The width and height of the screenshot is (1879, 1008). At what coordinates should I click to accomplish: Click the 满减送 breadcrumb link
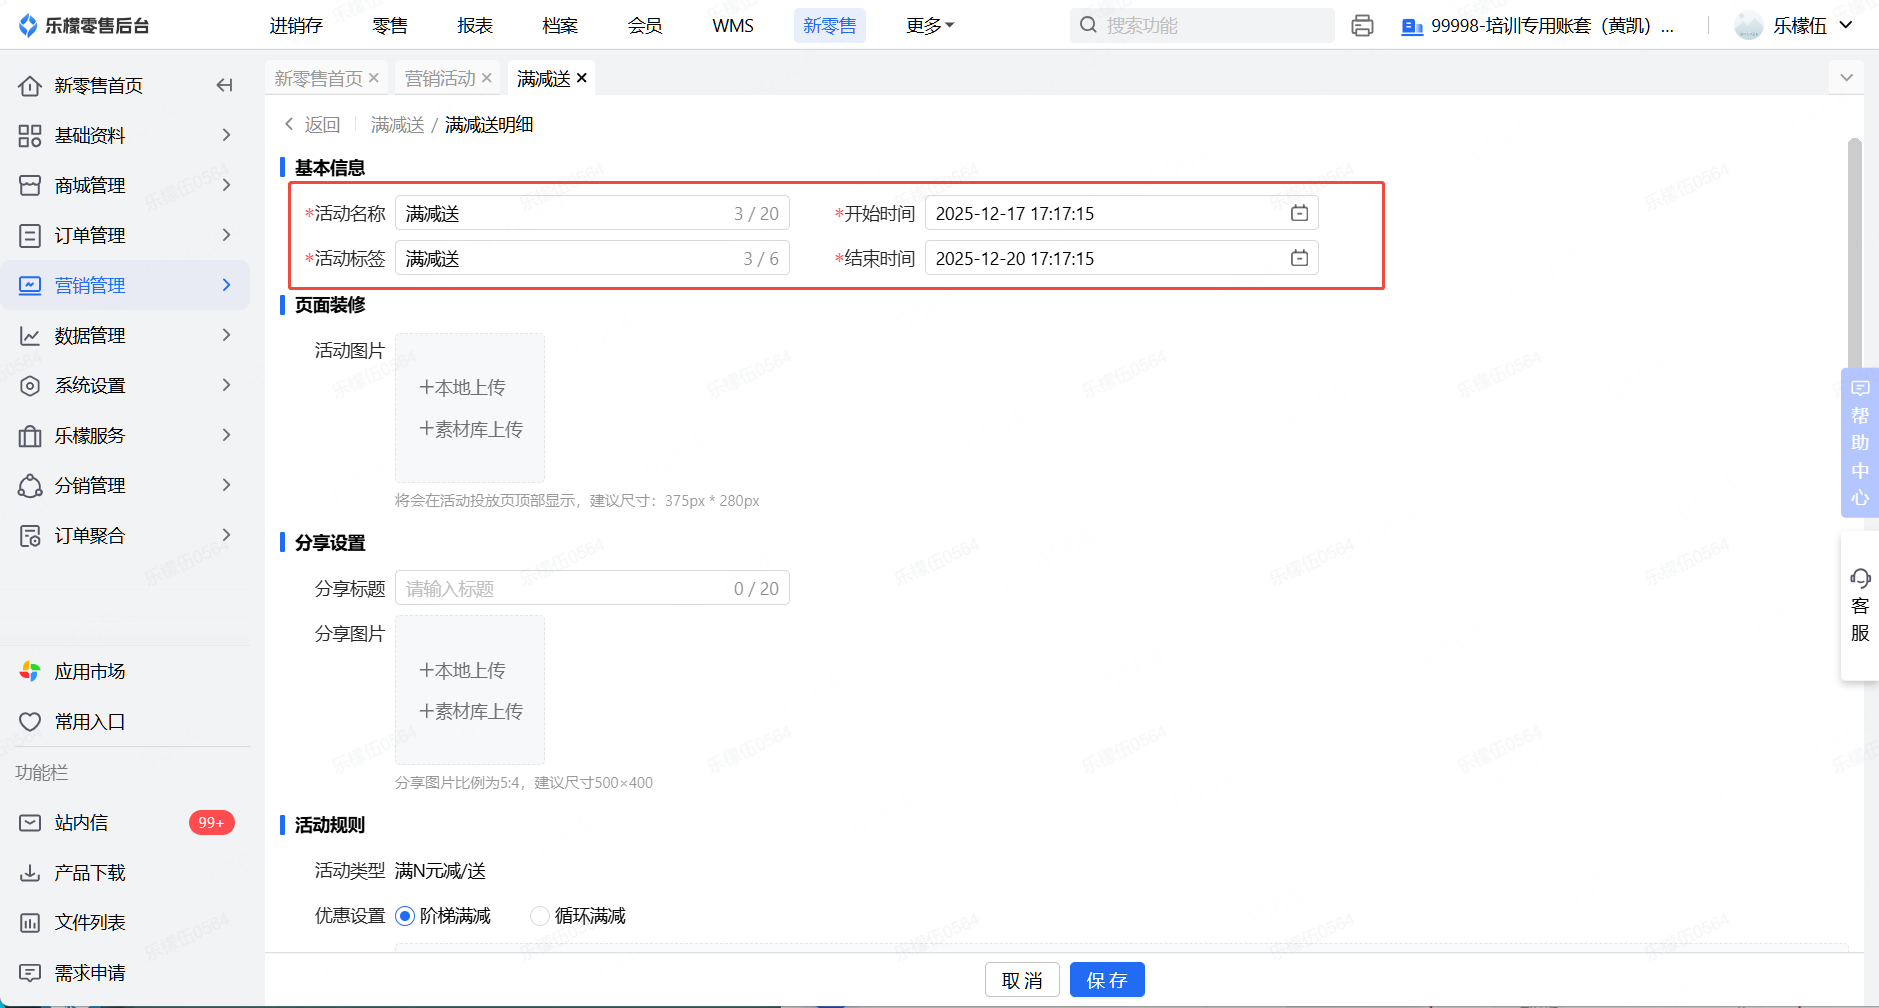click(398, 125)
